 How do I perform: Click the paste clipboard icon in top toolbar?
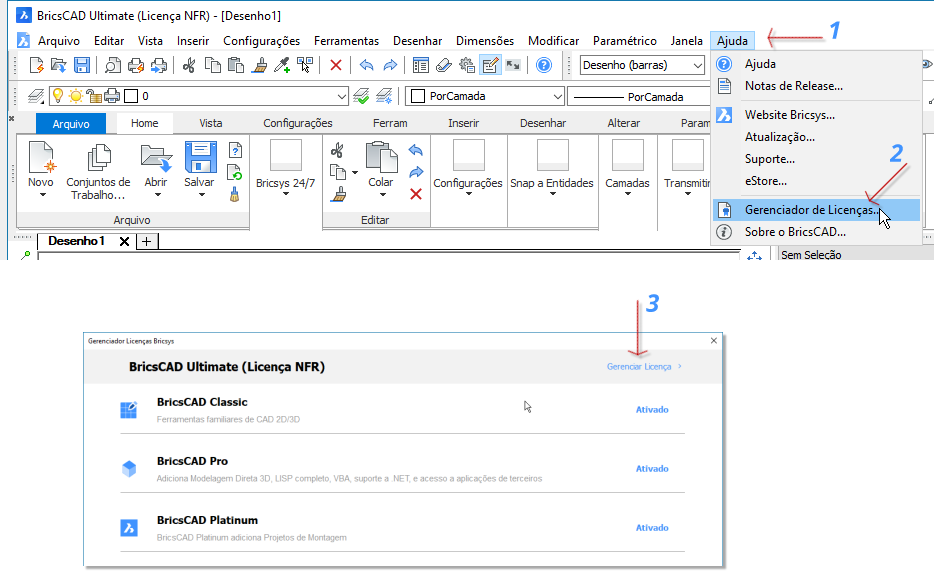click(236, 65)
